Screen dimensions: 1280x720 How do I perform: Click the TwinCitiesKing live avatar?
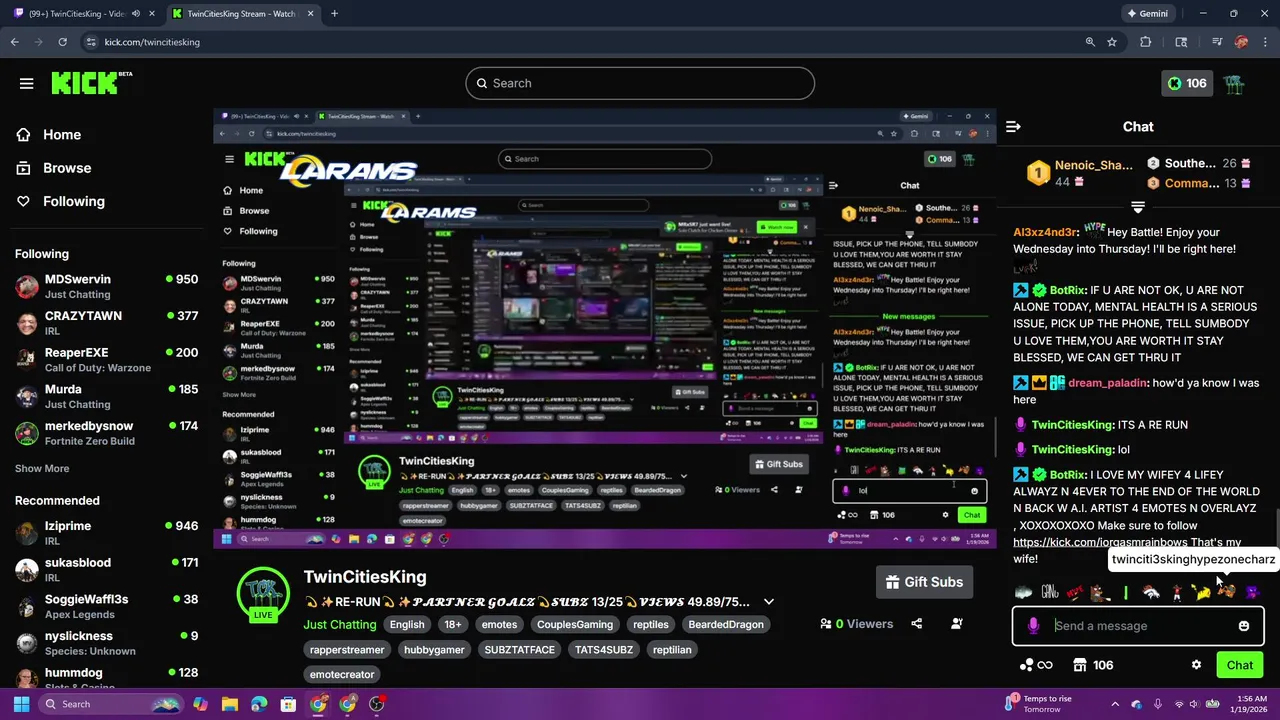tap(263, 594)
